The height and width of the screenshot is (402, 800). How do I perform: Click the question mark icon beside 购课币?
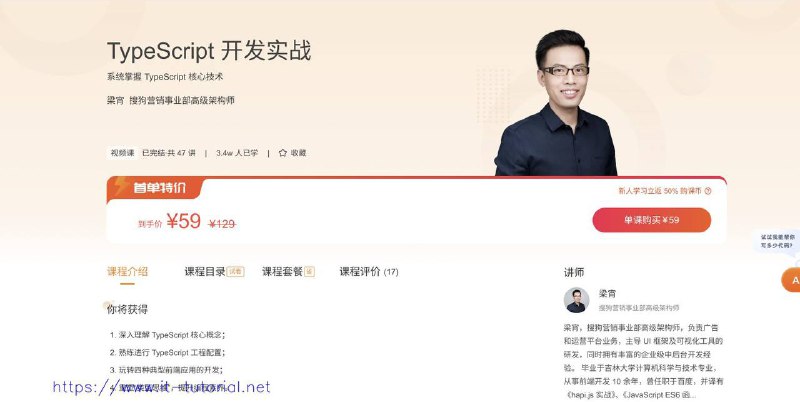point(708,191)
